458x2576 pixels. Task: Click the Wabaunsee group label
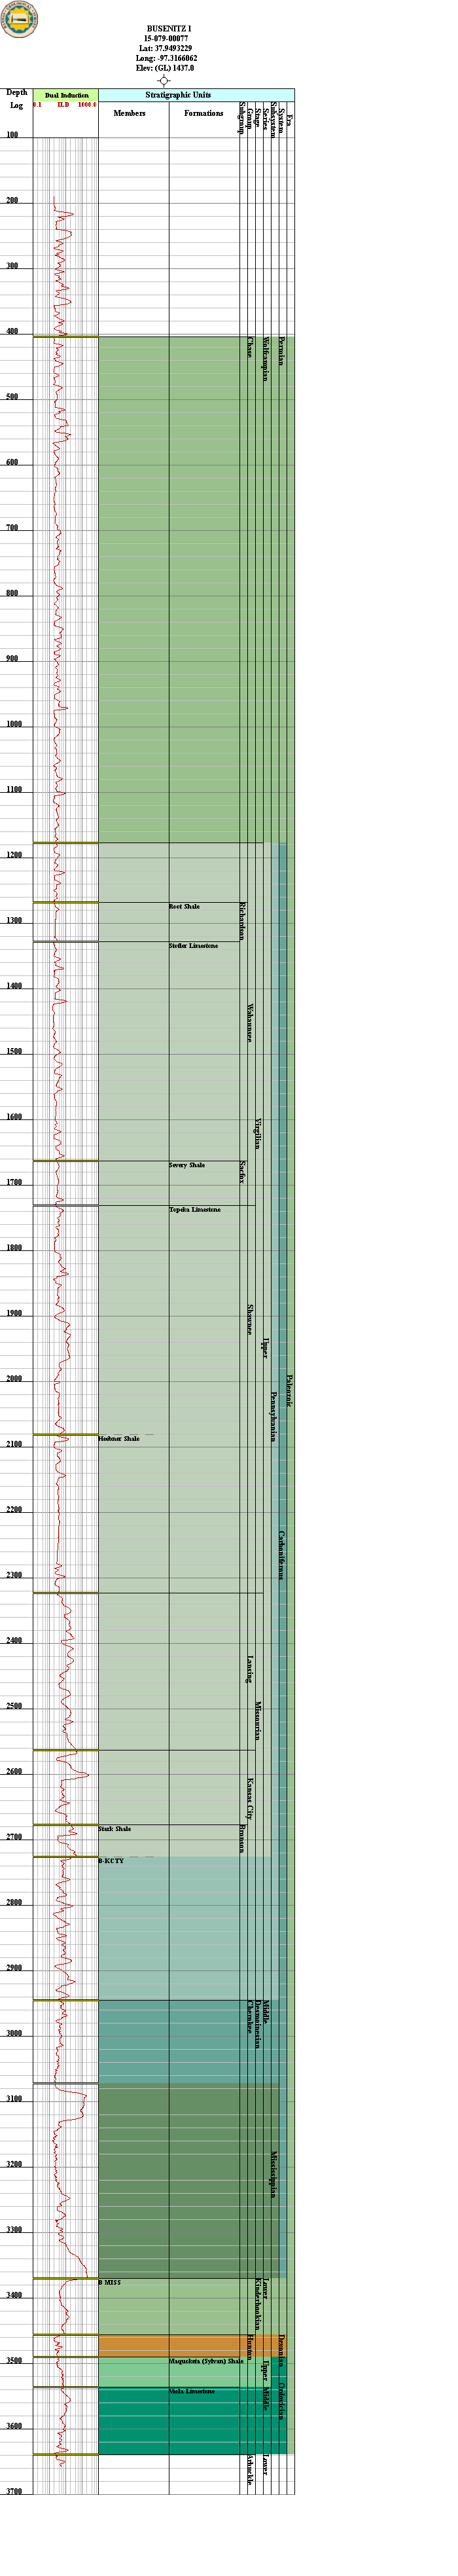click(250, 1023)
